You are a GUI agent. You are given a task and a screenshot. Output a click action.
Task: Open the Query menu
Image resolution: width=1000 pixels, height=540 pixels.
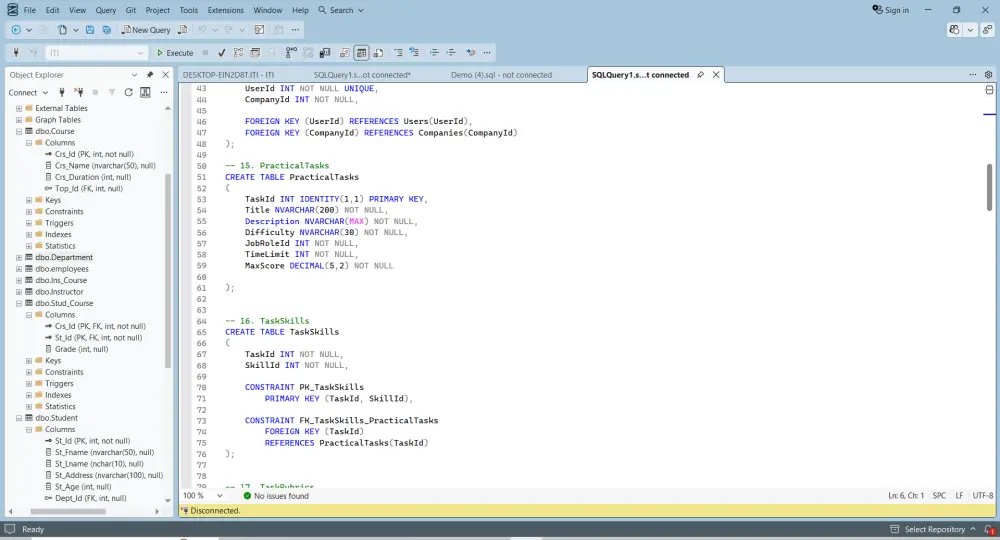coord(106,10)
